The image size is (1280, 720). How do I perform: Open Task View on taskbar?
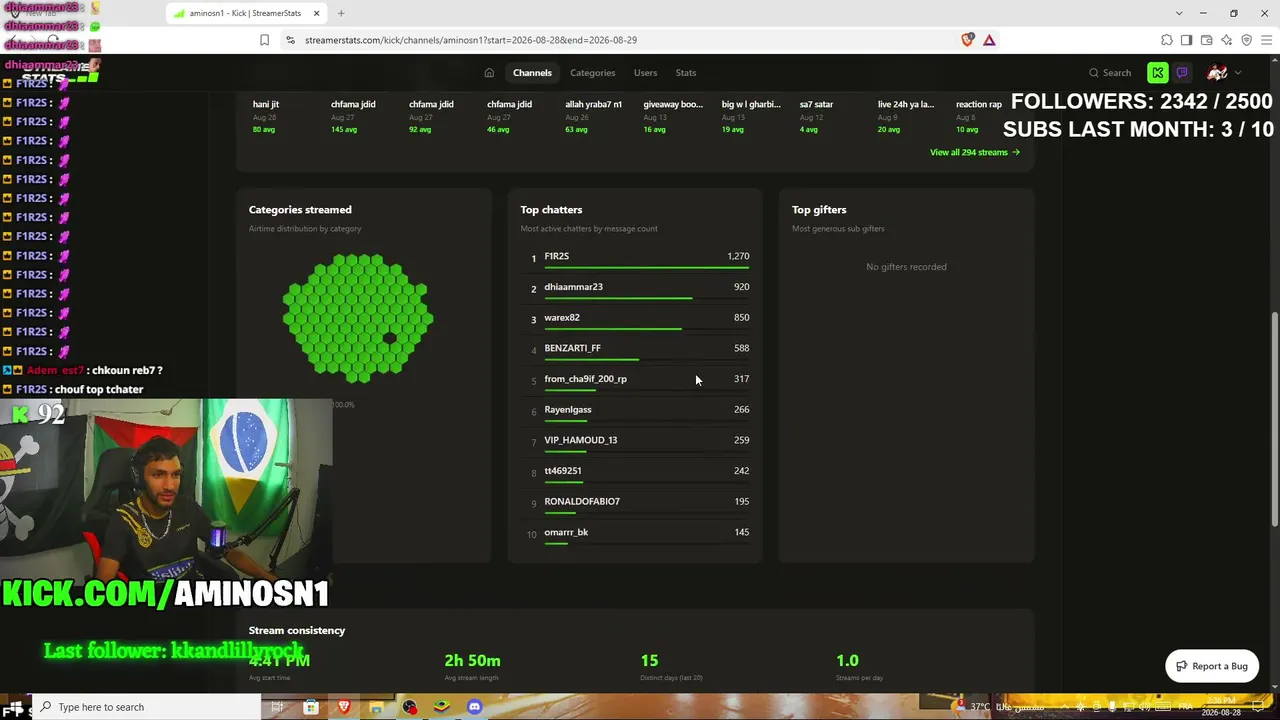pyautogui.click(x=277, y=707)
